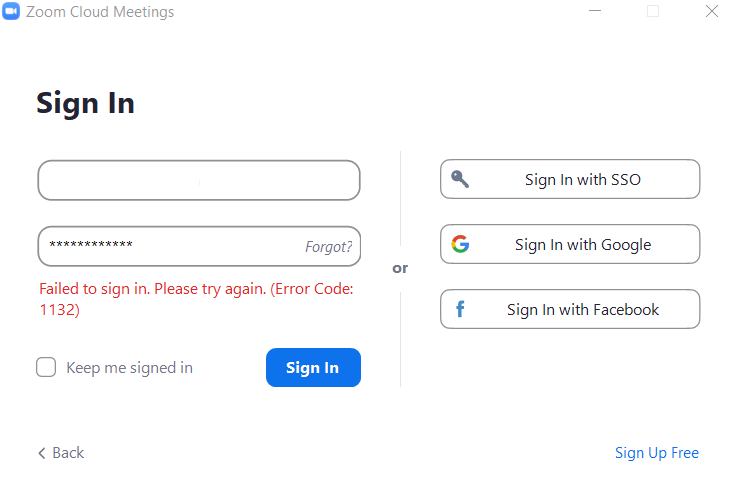Click the Zoom camera icon in title bar
Image resolution: width=739 pixels, height=488 pixels.
(12, 12)
